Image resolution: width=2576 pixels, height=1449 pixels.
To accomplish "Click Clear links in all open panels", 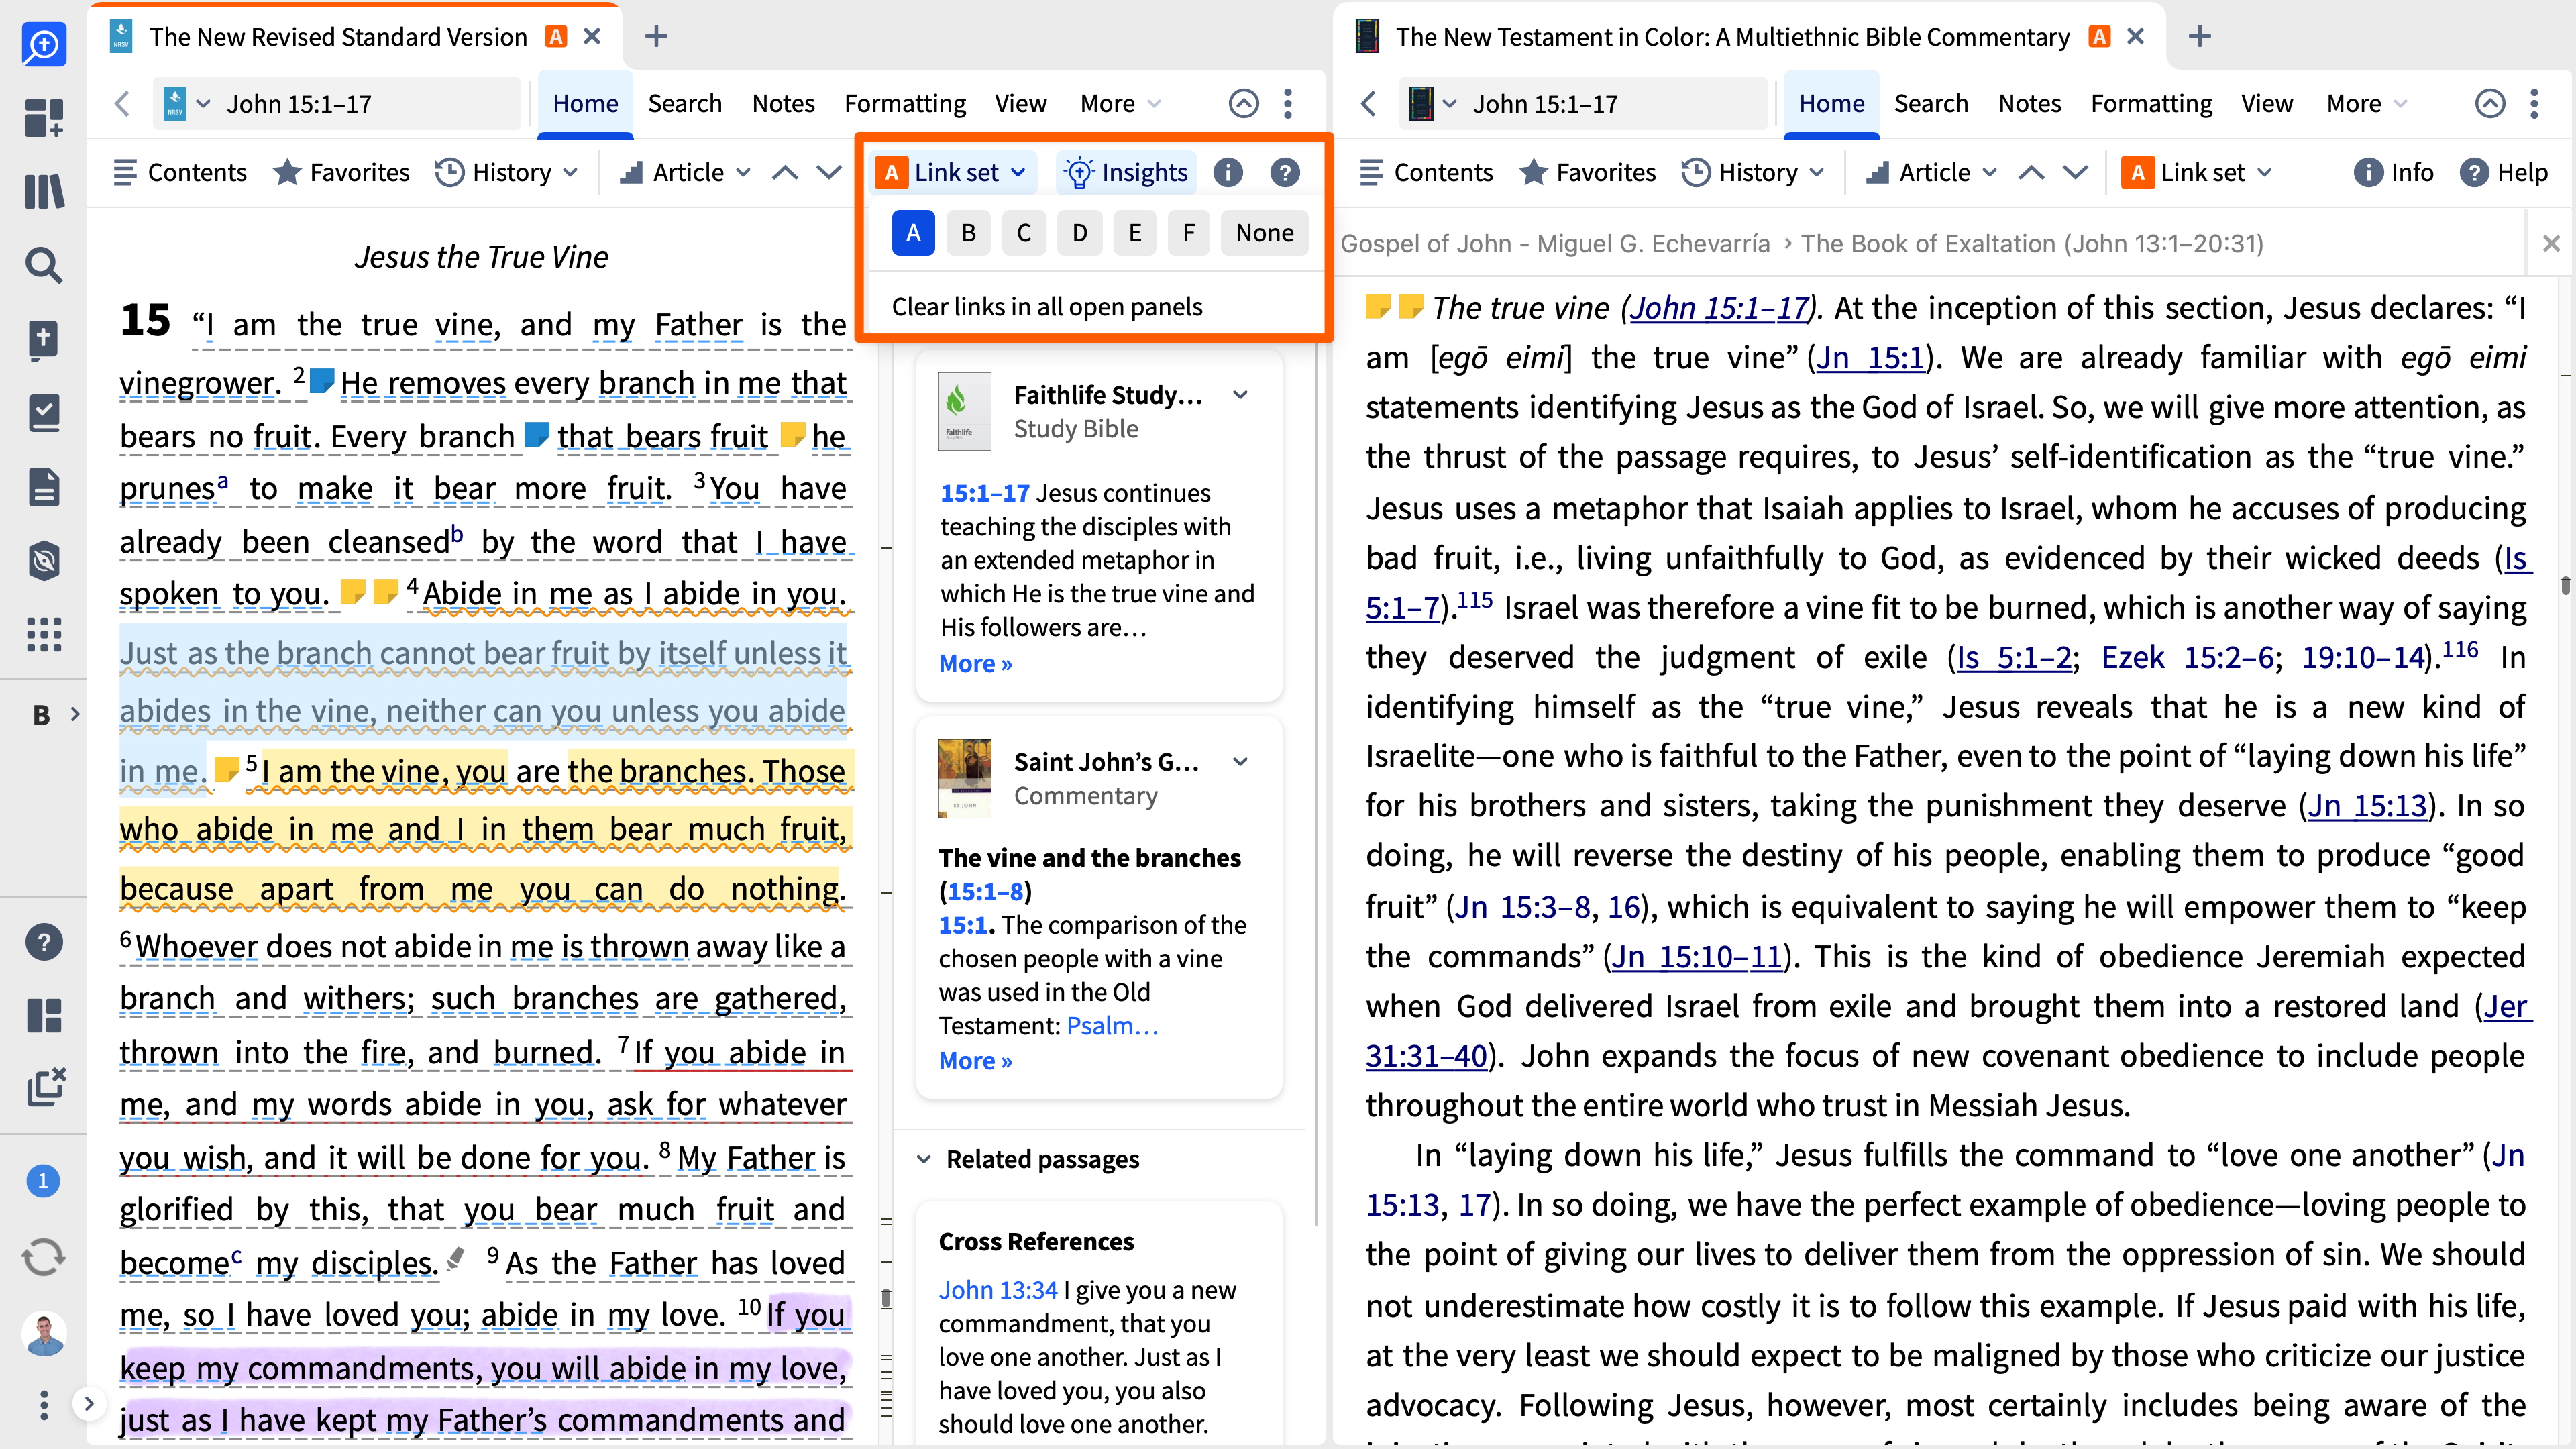I will click(1047, 307).
